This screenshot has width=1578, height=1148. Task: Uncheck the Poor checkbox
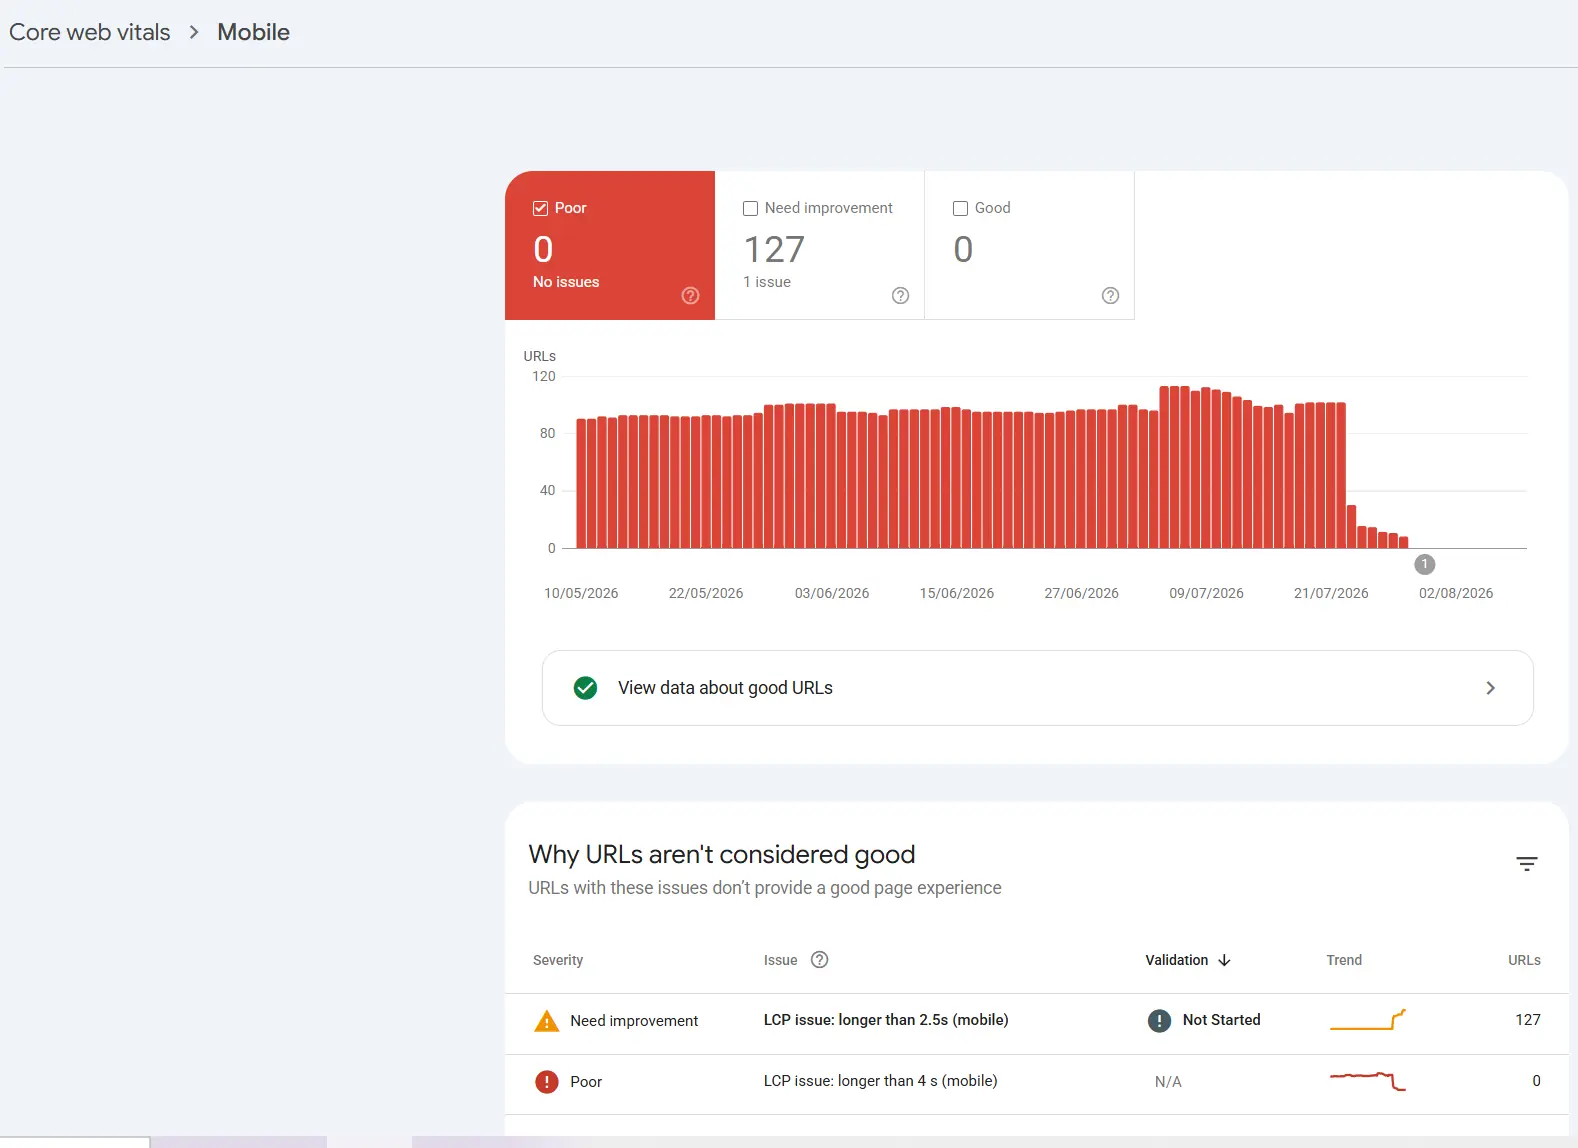[x=540, y=208]
